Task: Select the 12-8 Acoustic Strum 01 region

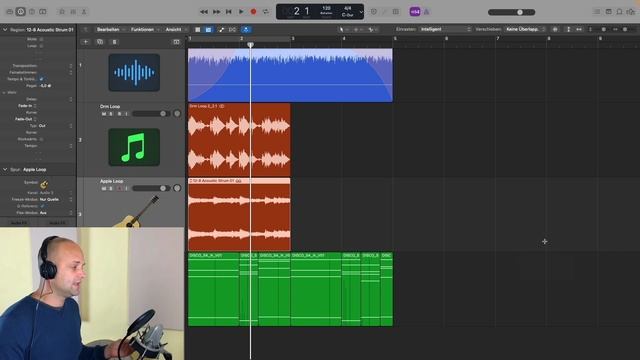Action: 239,214
